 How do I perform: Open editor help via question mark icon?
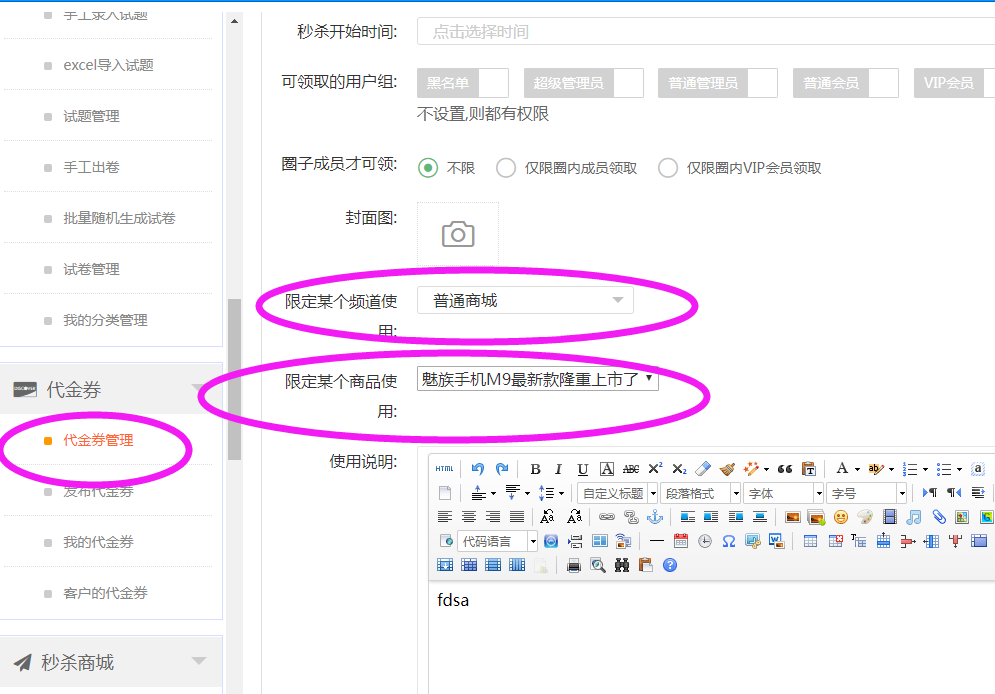click(x=670, y=565)
